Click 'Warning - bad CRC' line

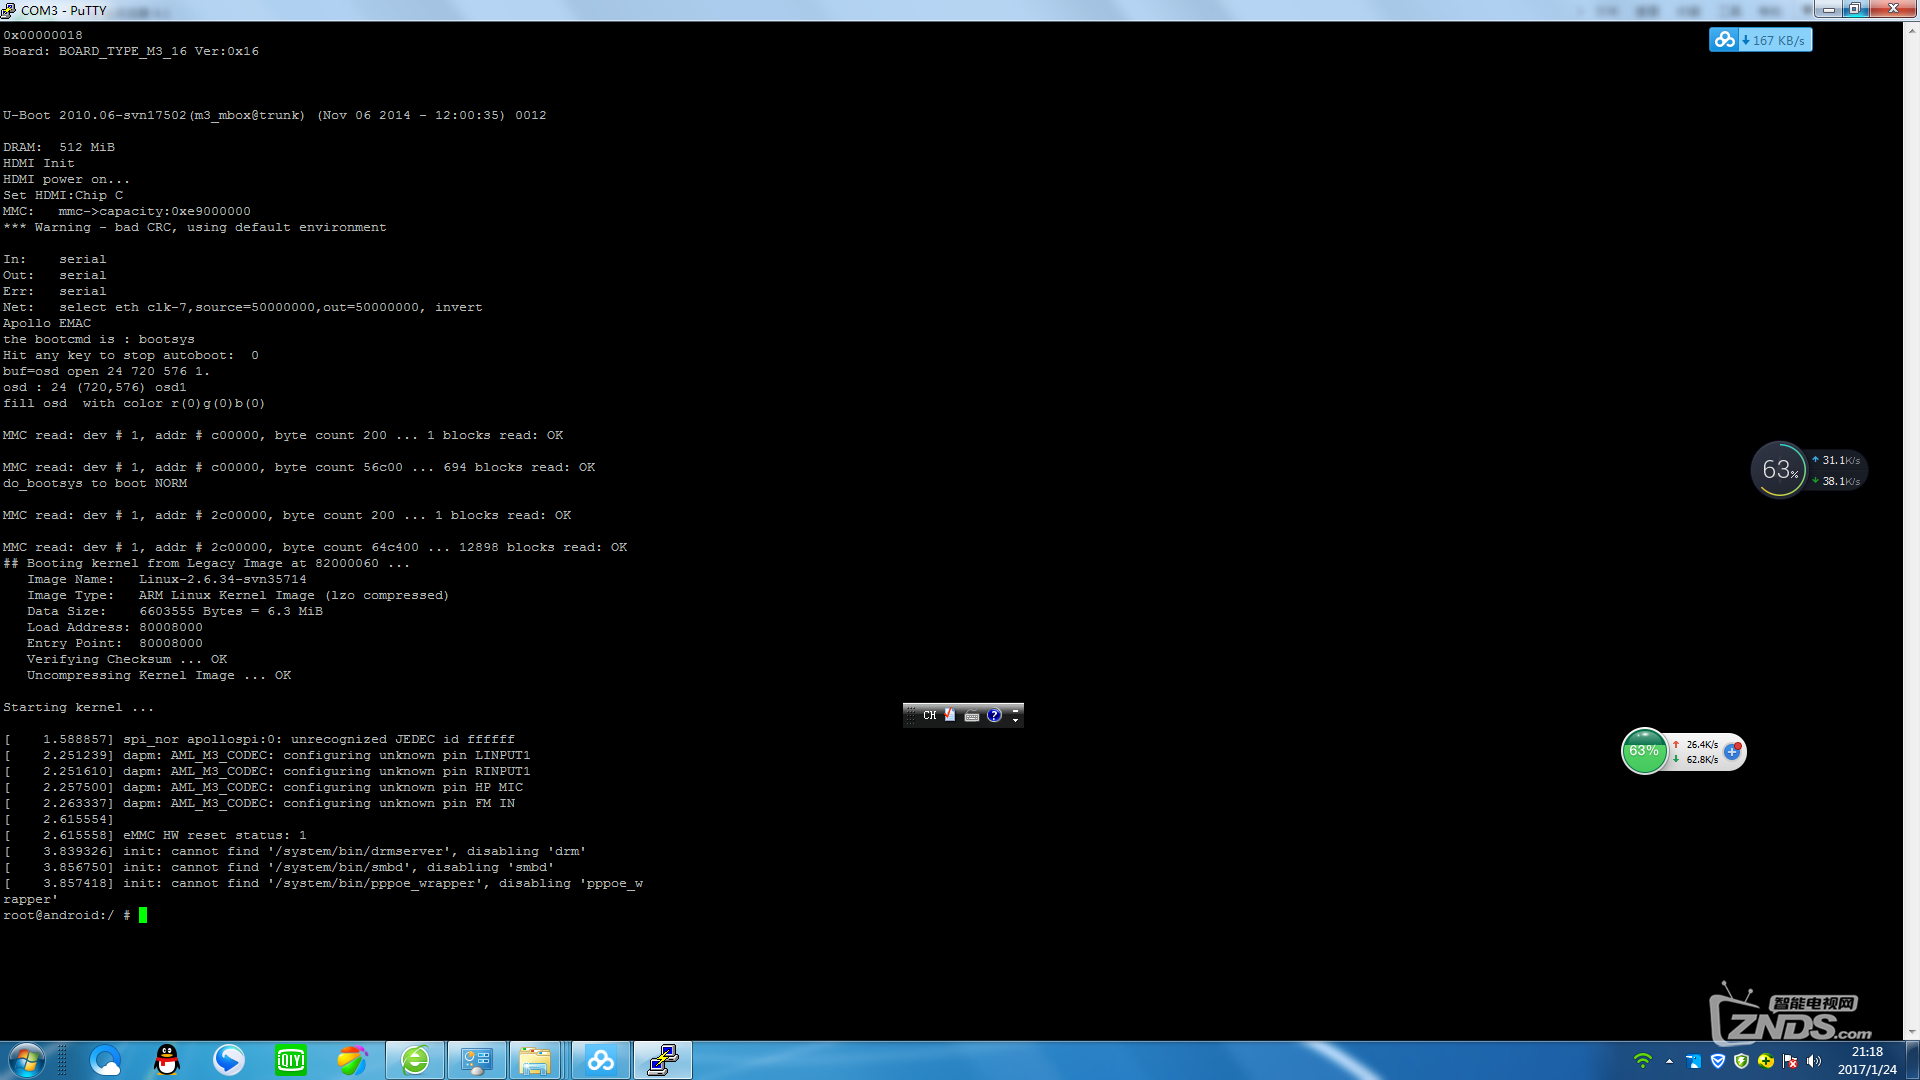(x=195, y=227)
